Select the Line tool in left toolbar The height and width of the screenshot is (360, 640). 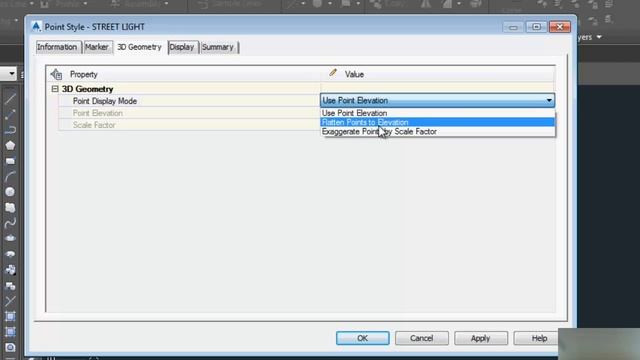point(10,98)
